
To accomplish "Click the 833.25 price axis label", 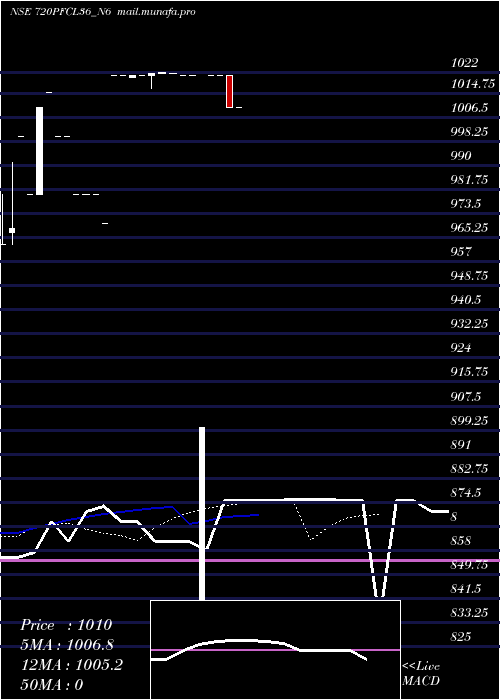I will point(469,612).
